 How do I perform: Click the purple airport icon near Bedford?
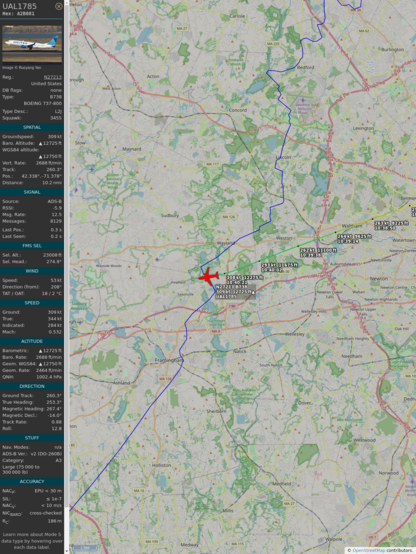pyautogui.click(x=303, y=101)
